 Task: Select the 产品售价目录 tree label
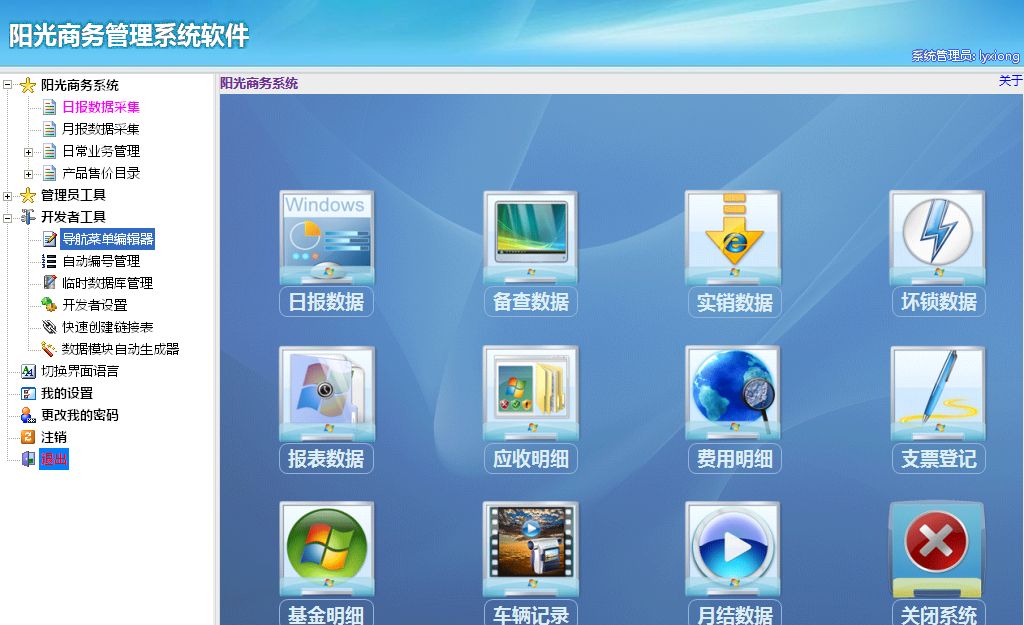(x=101, y=173)
